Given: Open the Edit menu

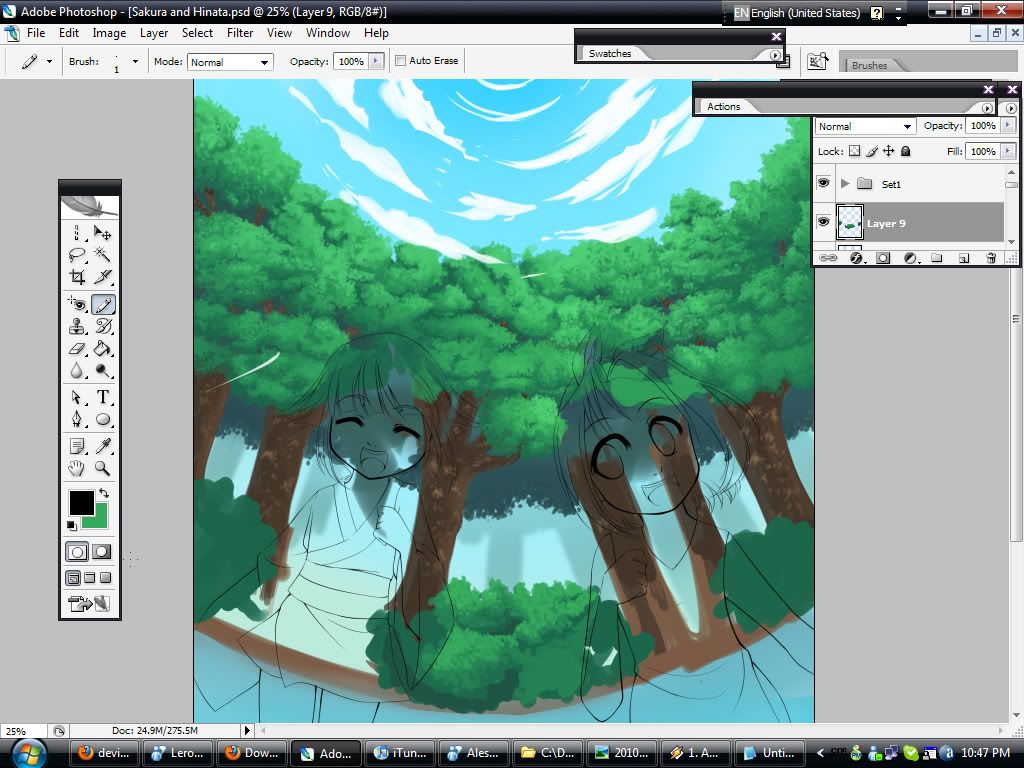Looking at the screenshot, I should tap(69, 33).
